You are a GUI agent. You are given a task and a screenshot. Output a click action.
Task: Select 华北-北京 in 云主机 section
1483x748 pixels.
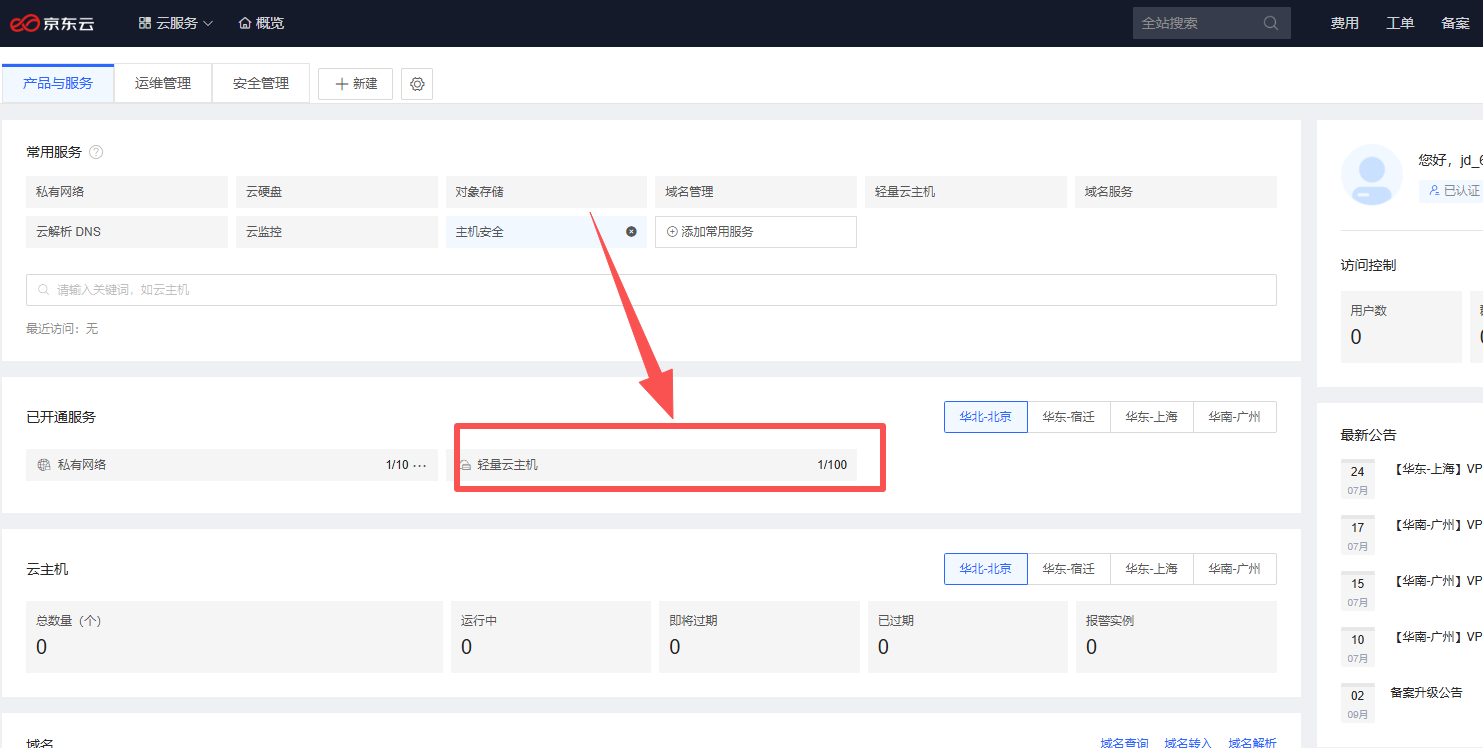pos(986,569)
